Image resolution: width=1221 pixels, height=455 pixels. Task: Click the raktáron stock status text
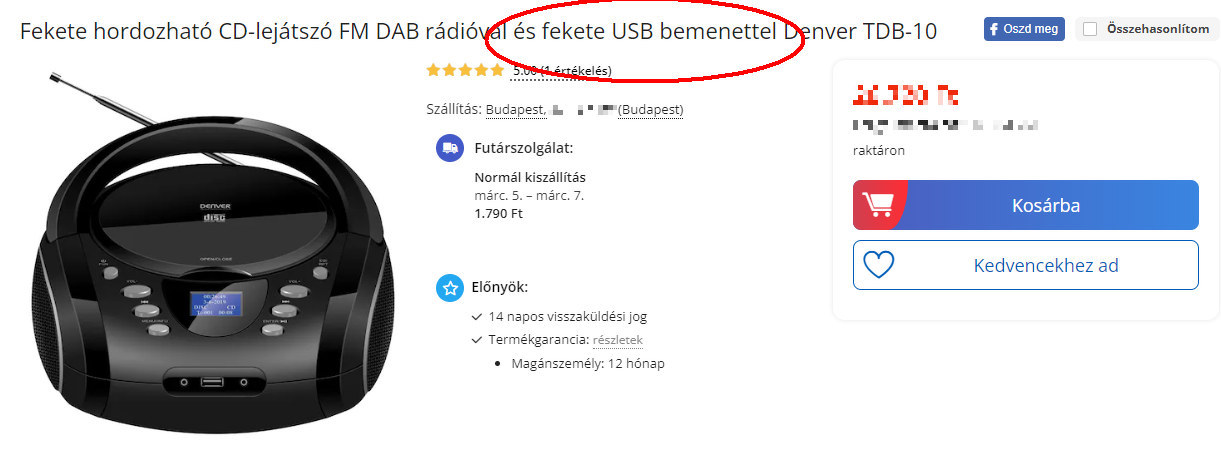click(x=879, y=151)
